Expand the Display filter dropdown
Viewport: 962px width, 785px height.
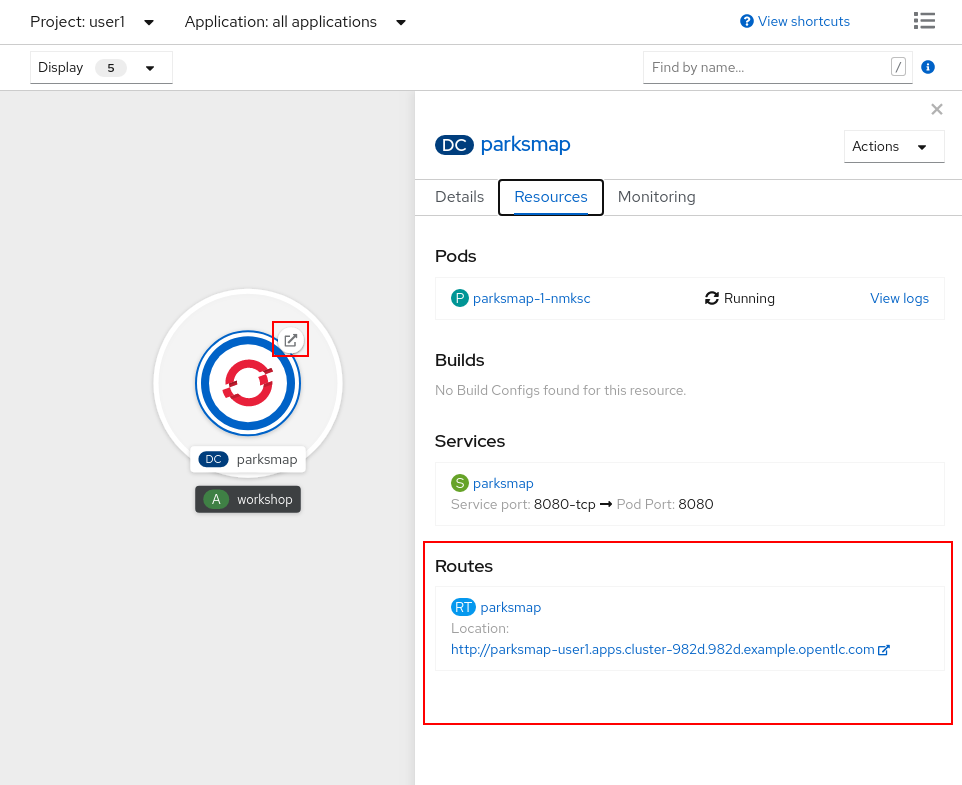[101, 68]
